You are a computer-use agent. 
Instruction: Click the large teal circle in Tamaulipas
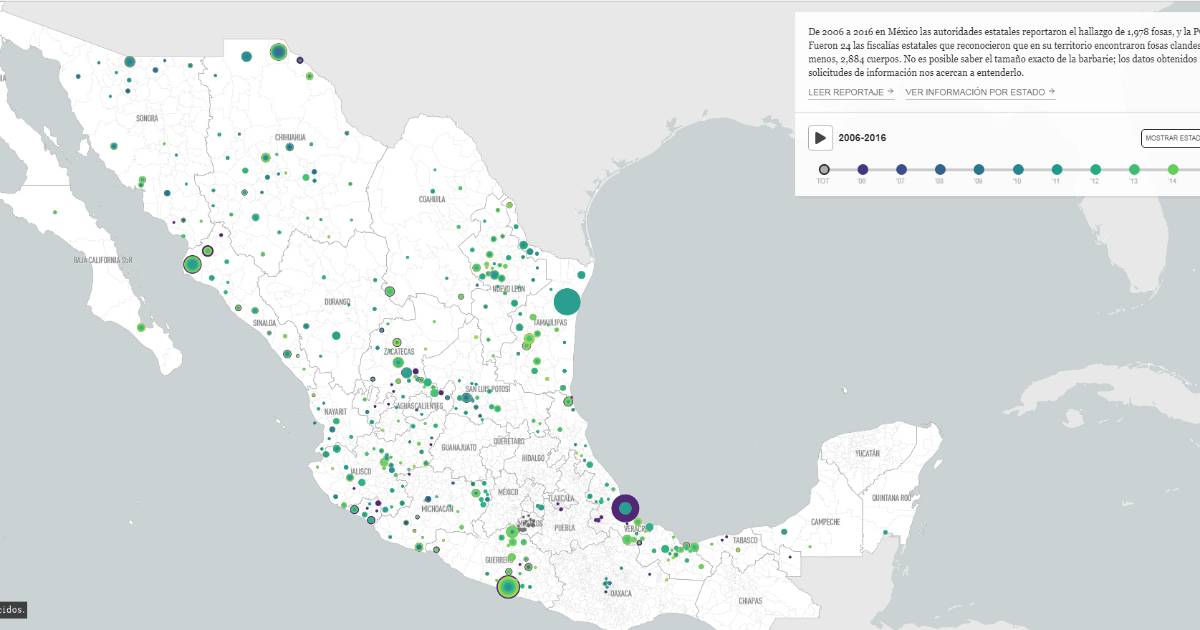click(x=567, y=301)
